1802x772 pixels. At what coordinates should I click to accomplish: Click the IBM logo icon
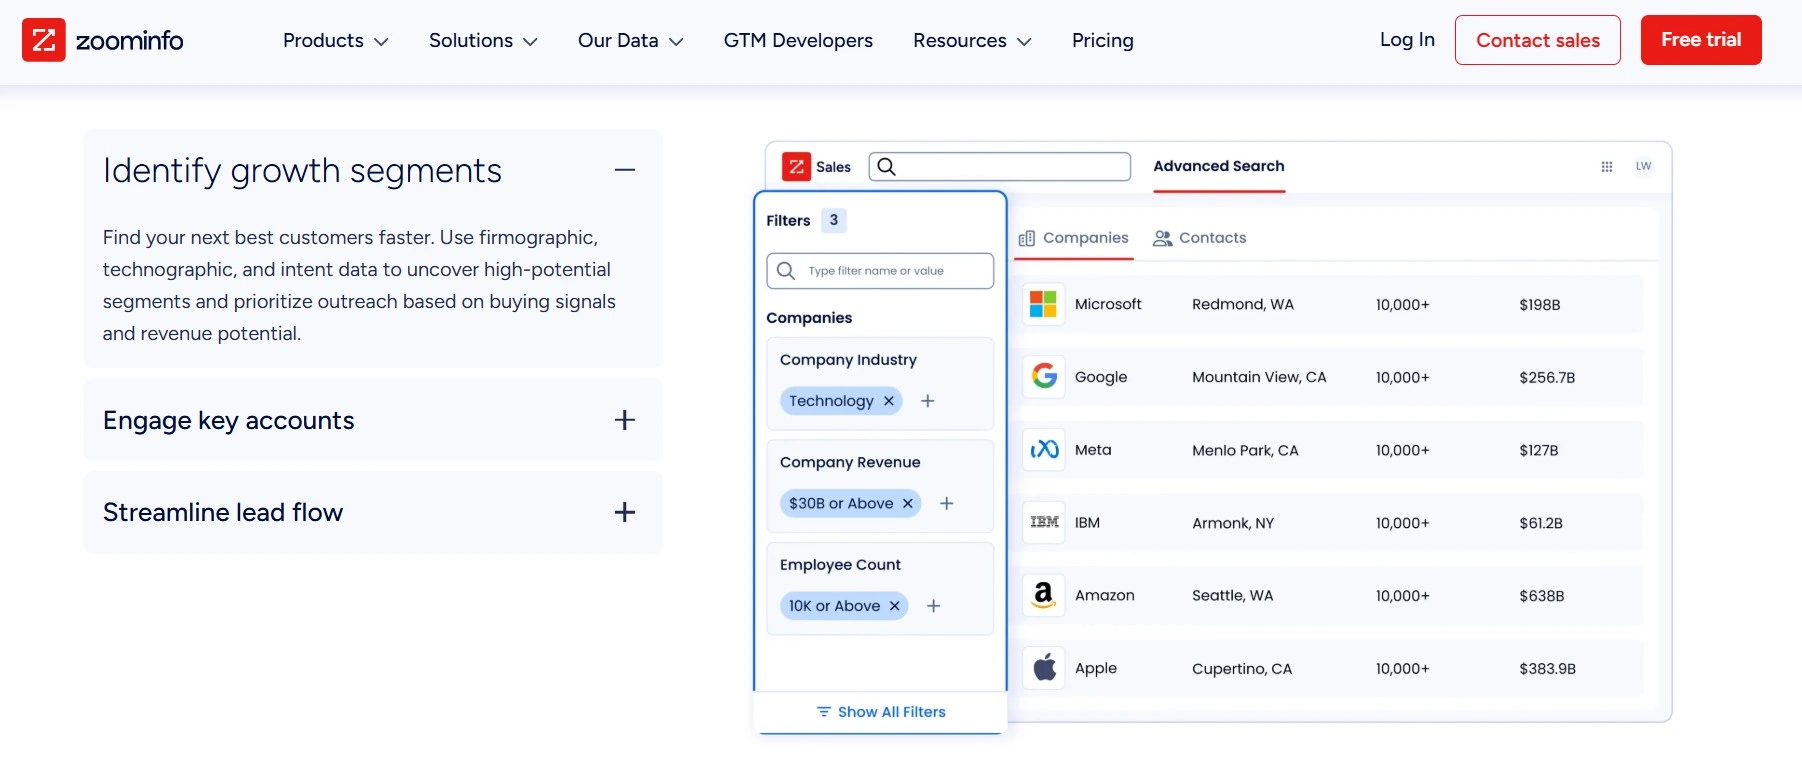(x=1044, y=522)
